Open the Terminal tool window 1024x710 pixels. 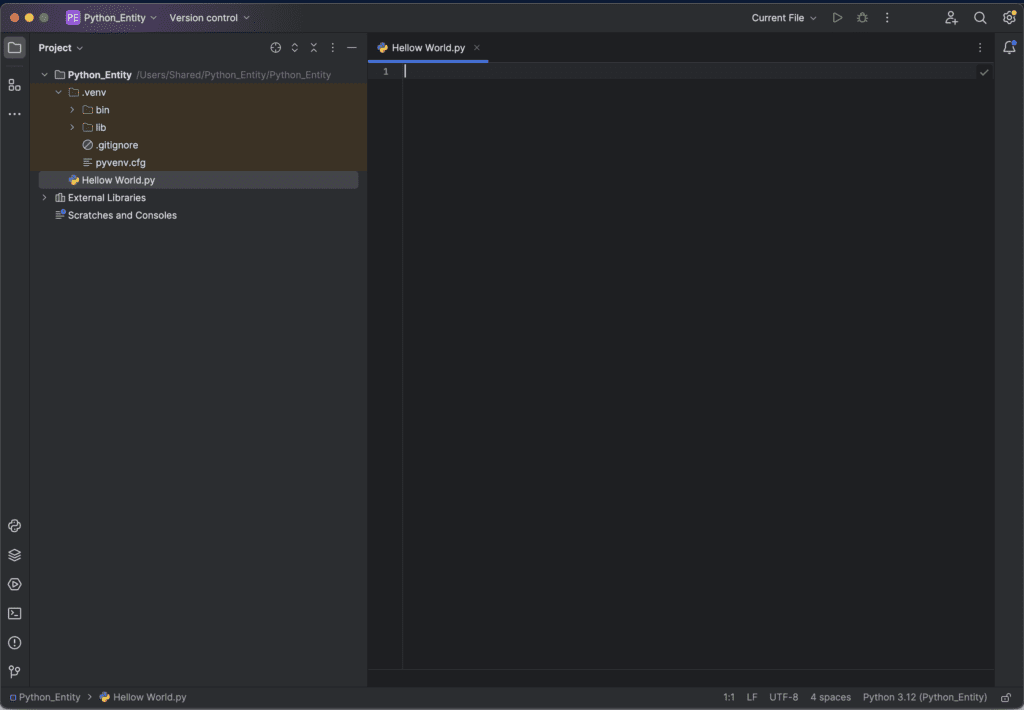(14, 614)
